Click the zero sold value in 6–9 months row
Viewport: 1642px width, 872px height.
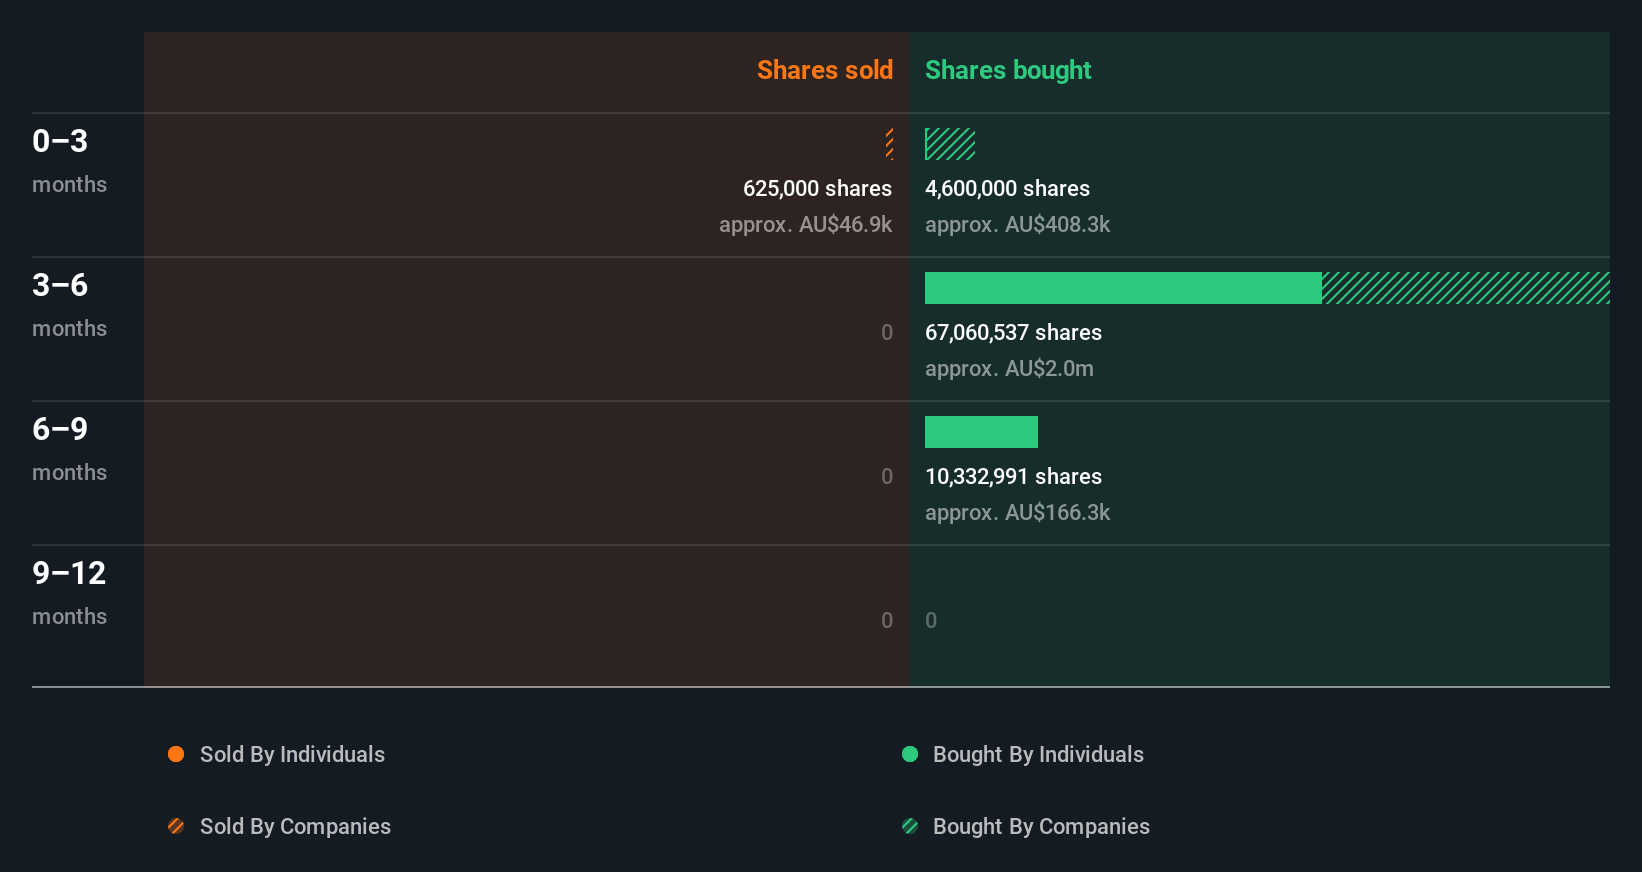[887, 476]
